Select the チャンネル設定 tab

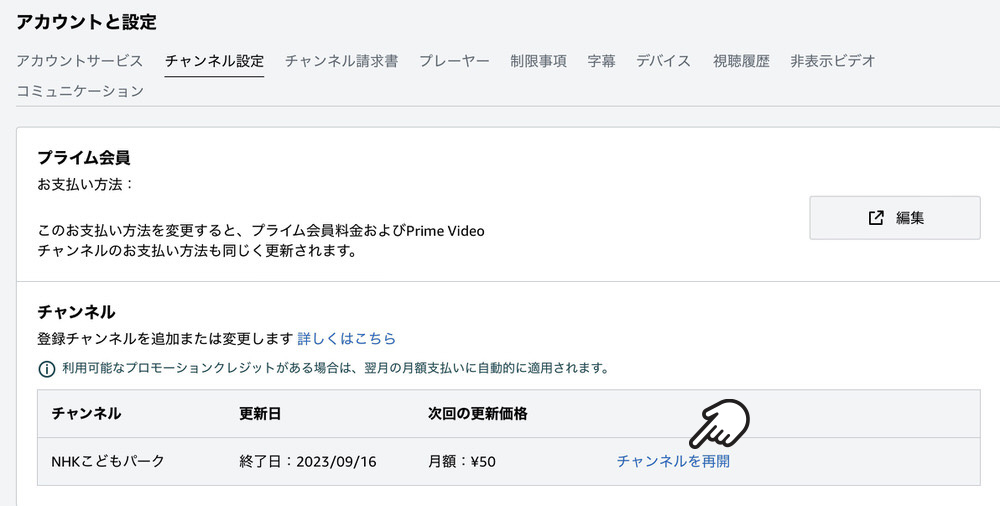(x=214, y=61)
